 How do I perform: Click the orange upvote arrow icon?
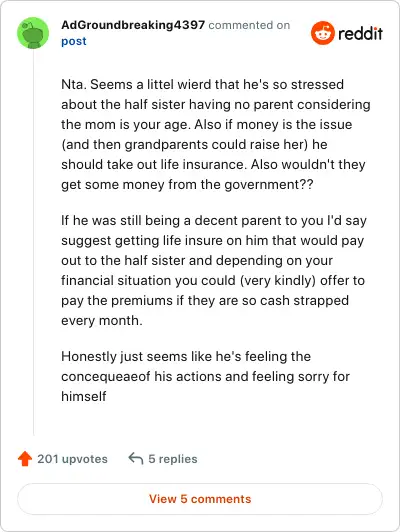click(x=25, y=459)
